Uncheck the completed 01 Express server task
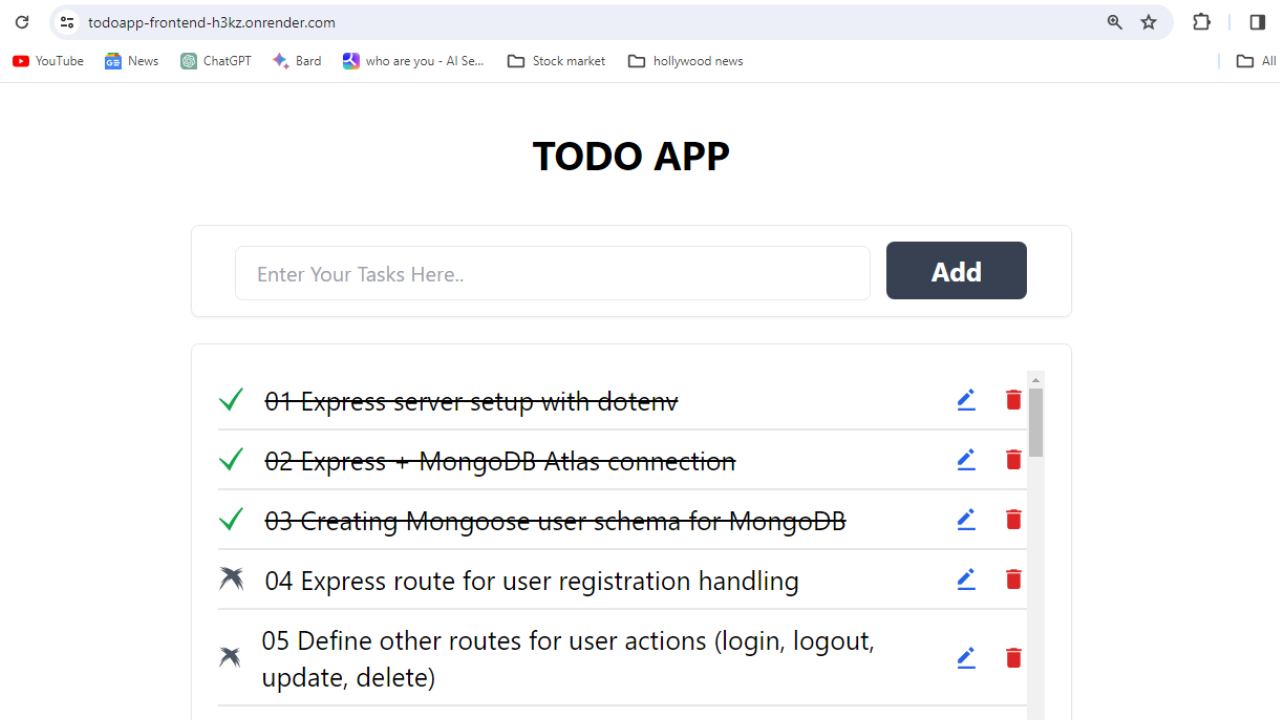This screenshot has height=720, width=1280. click(231, 400)
